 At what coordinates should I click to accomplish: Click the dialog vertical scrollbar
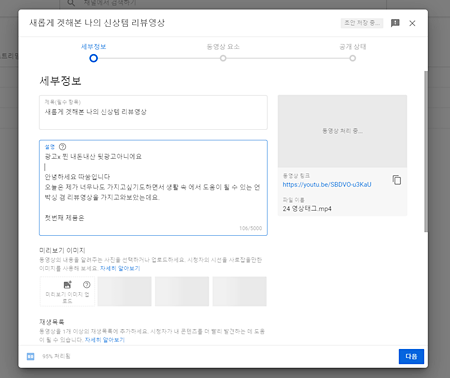click(426, 151)
